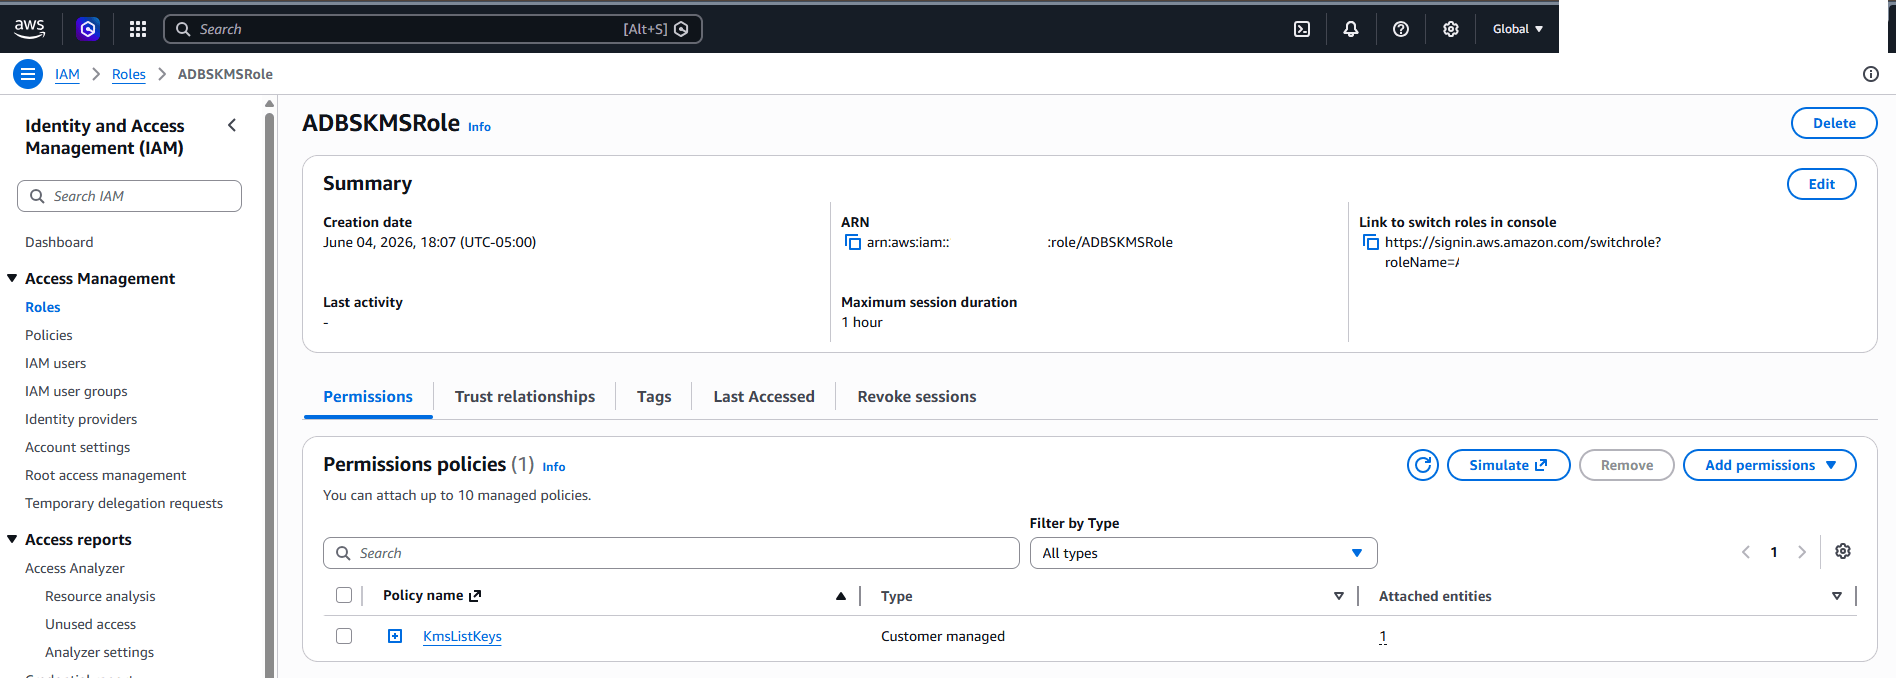Switch to the Permissions tab

368,397
